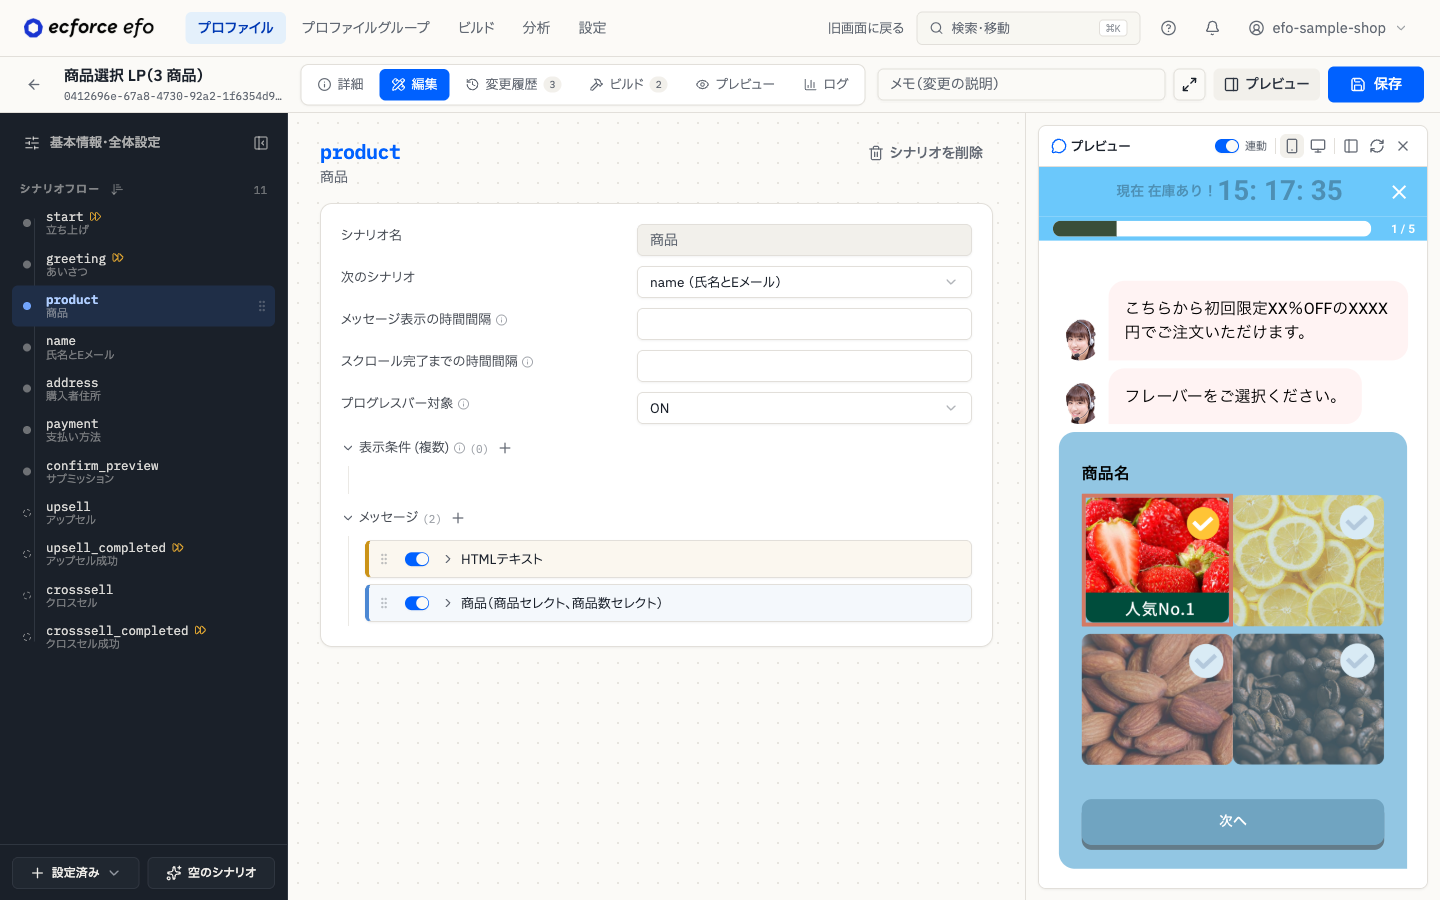Screen dimensions: 1440x900
Task: Open the efo-sample-shop account menu
Action: tap(1327, 28)
